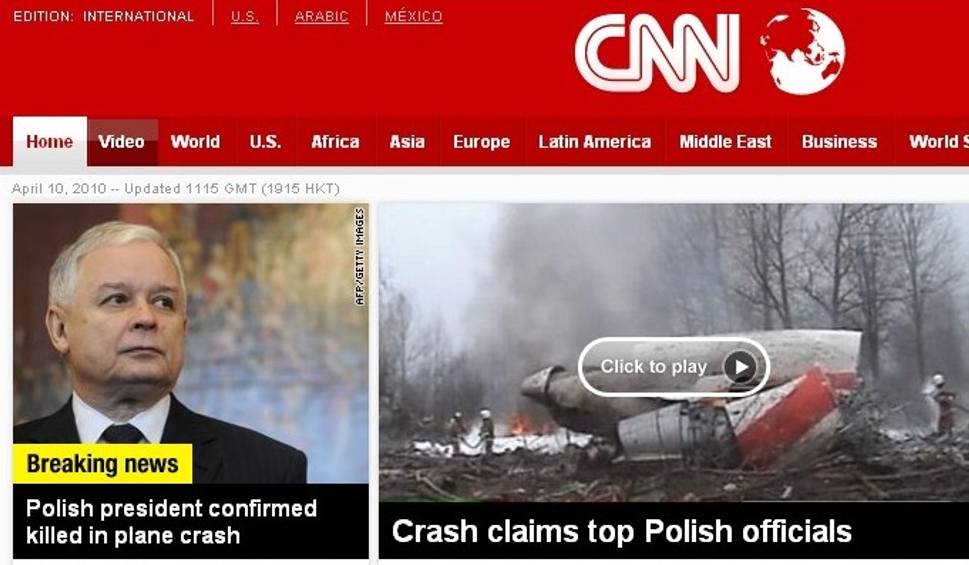Play the crash video using play icon
The image size is (969, 565).
740,367
